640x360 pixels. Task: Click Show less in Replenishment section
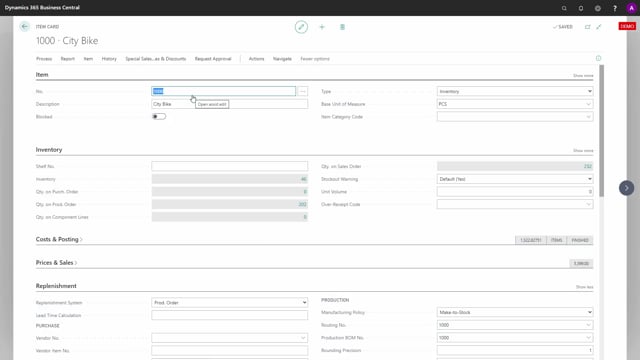point(584,287)
